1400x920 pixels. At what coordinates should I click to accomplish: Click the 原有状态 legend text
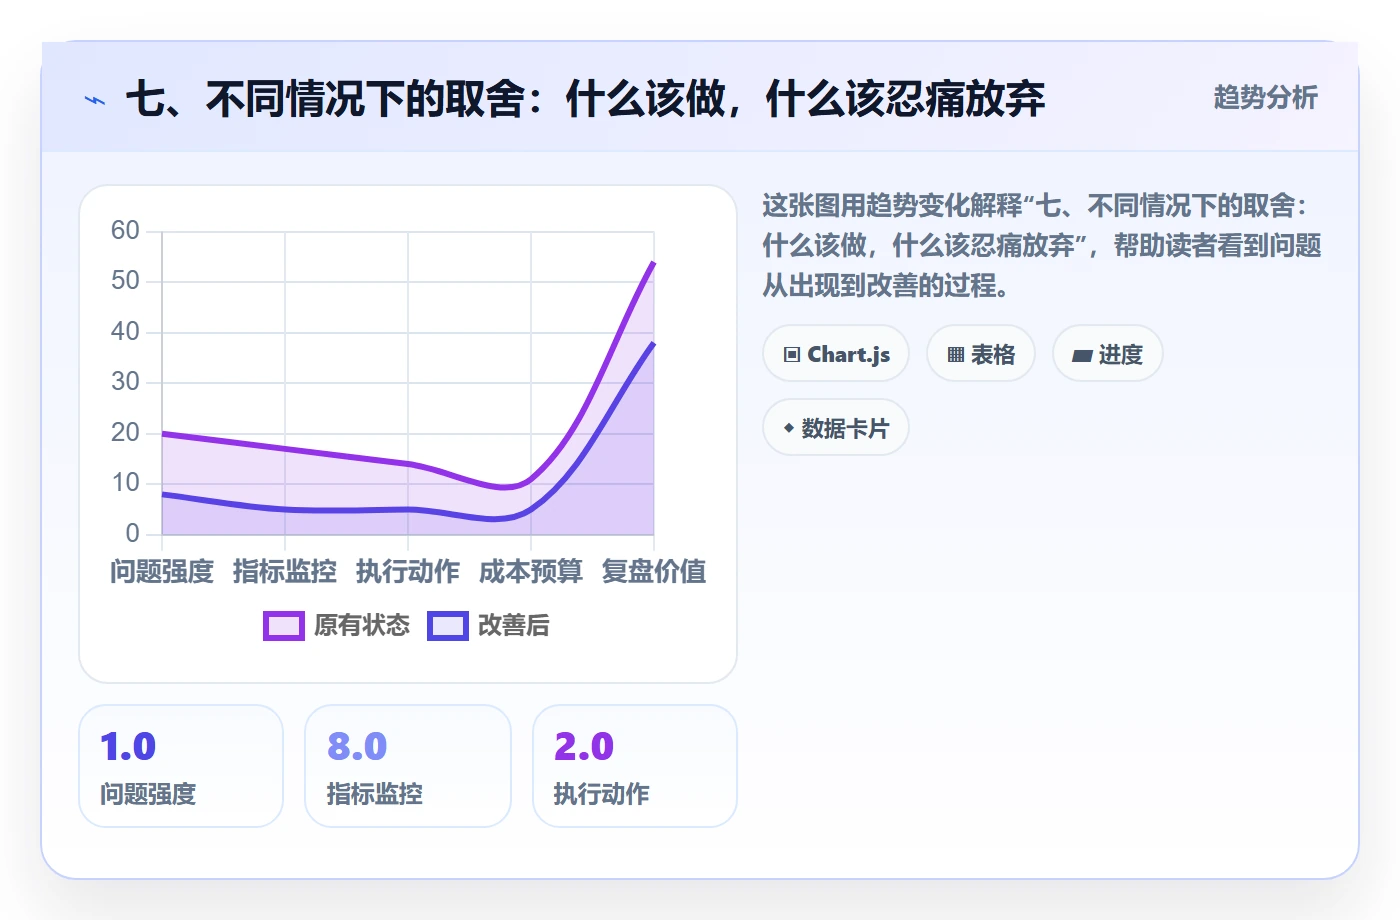[362, 626]
